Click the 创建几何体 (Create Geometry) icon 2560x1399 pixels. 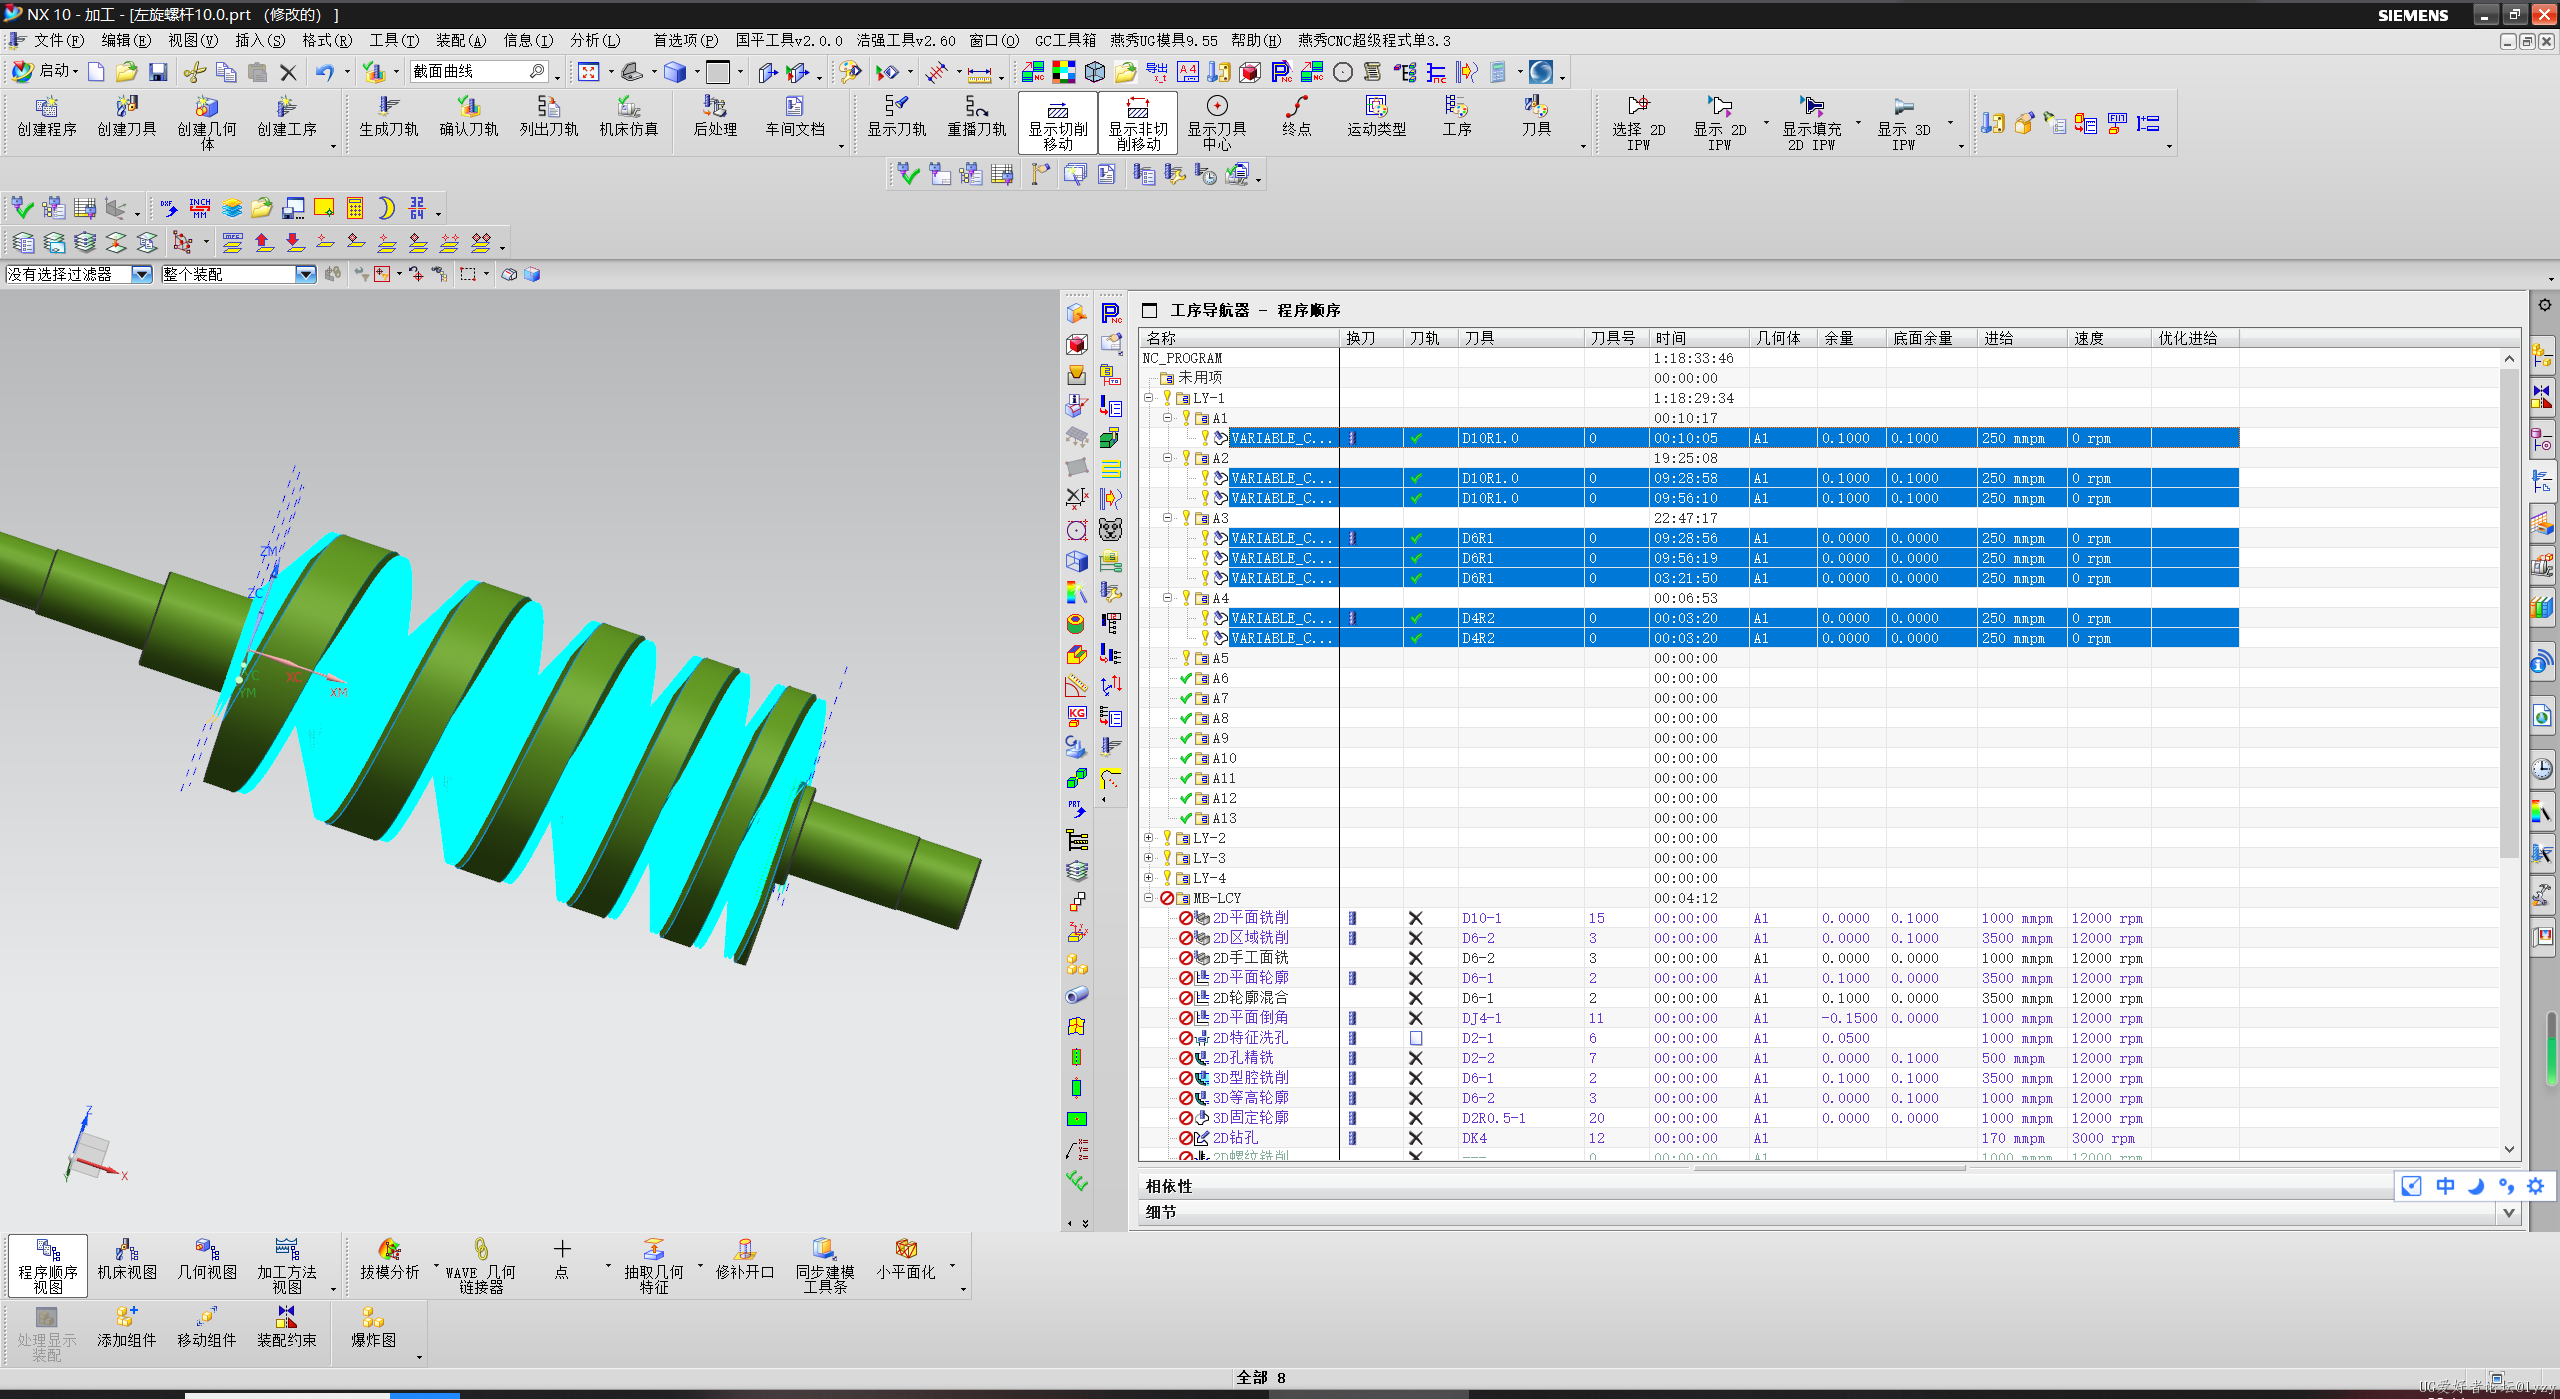pyautogui.click(x=207, y=122)
